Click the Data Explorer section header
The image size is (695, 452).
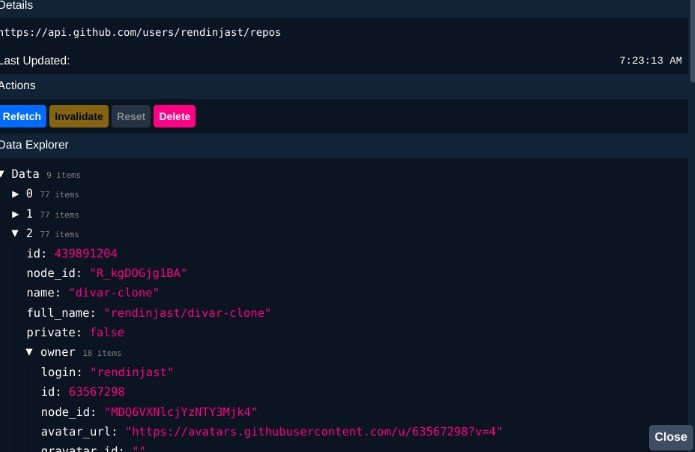click(344, 145)
